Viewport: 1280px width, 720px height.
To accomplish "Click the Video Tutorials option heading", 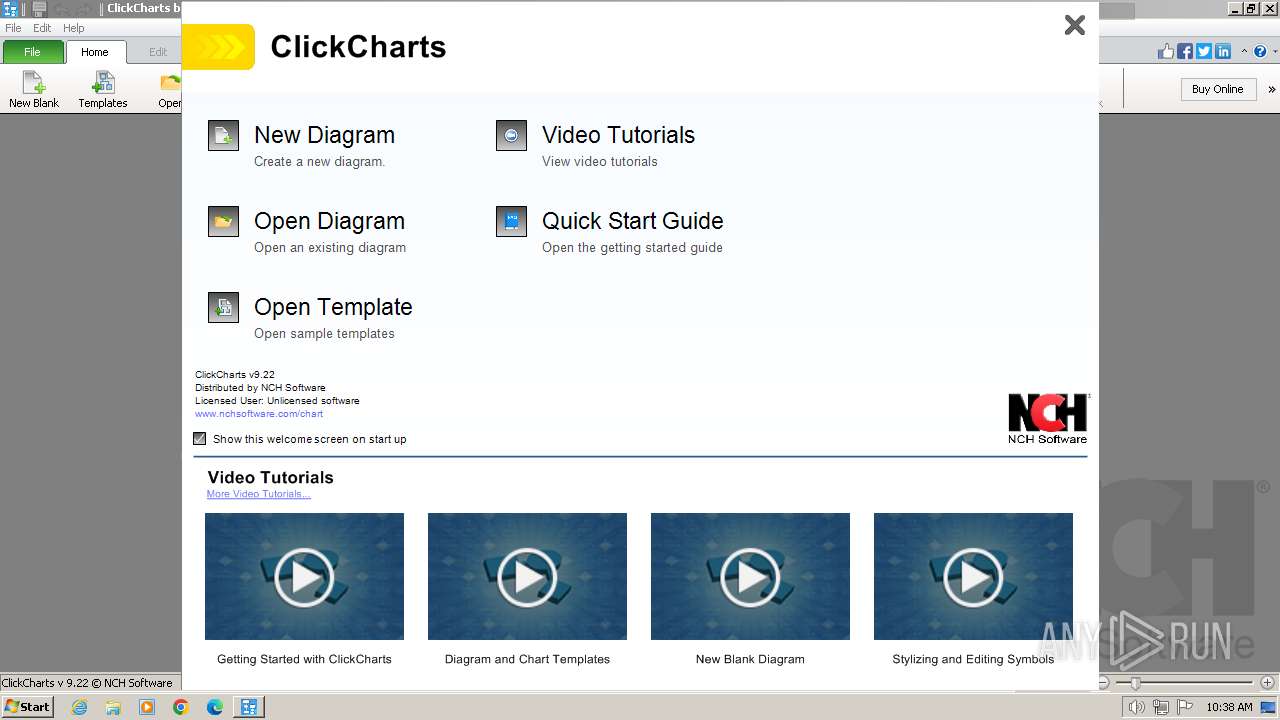I will [618, 135].
